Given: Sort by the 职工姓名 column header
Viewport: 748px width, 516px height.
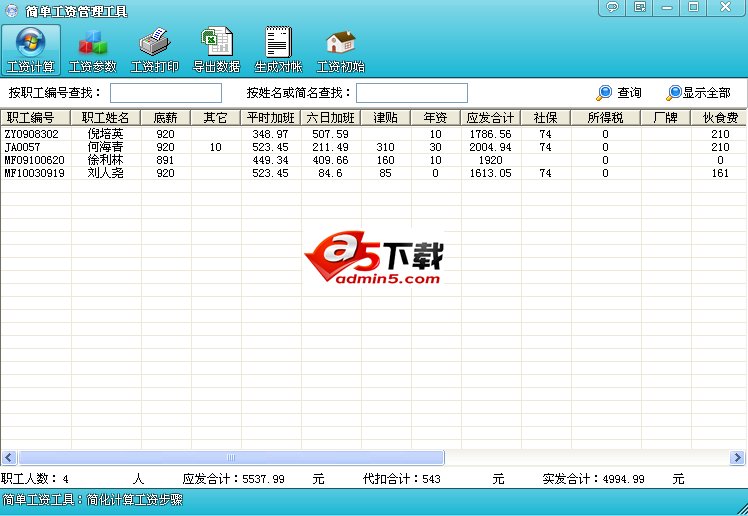Looking at the screenshot, I should point(105,117).
